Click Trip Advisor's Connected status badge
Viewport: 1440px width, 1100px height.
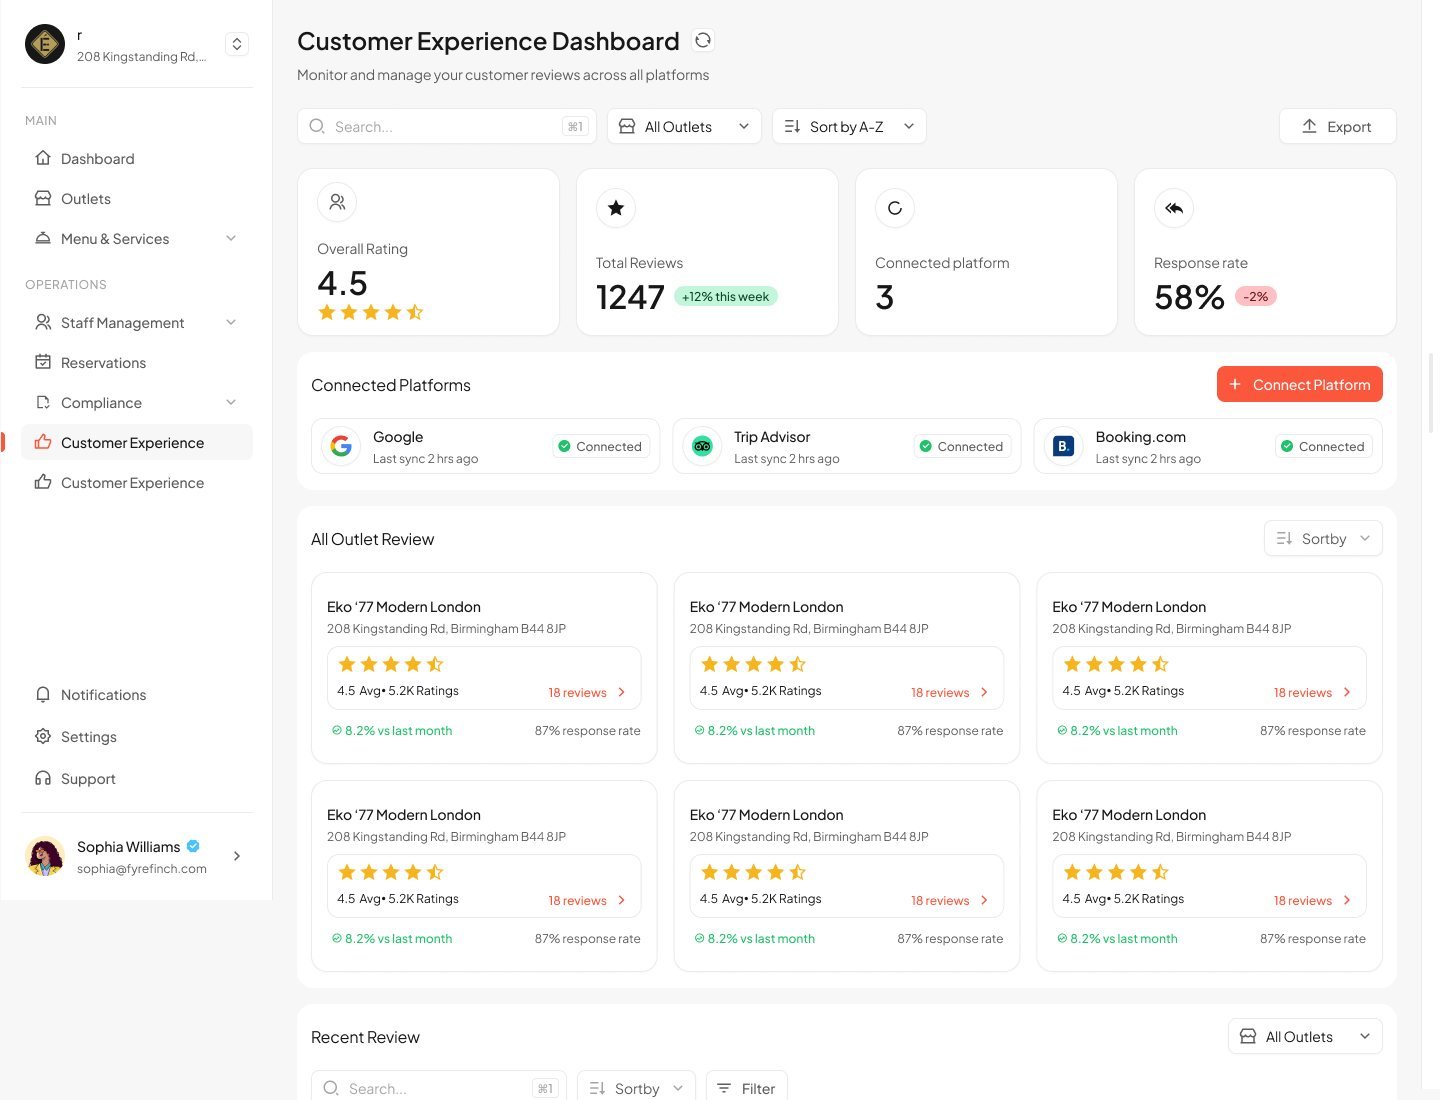[961, 446]
